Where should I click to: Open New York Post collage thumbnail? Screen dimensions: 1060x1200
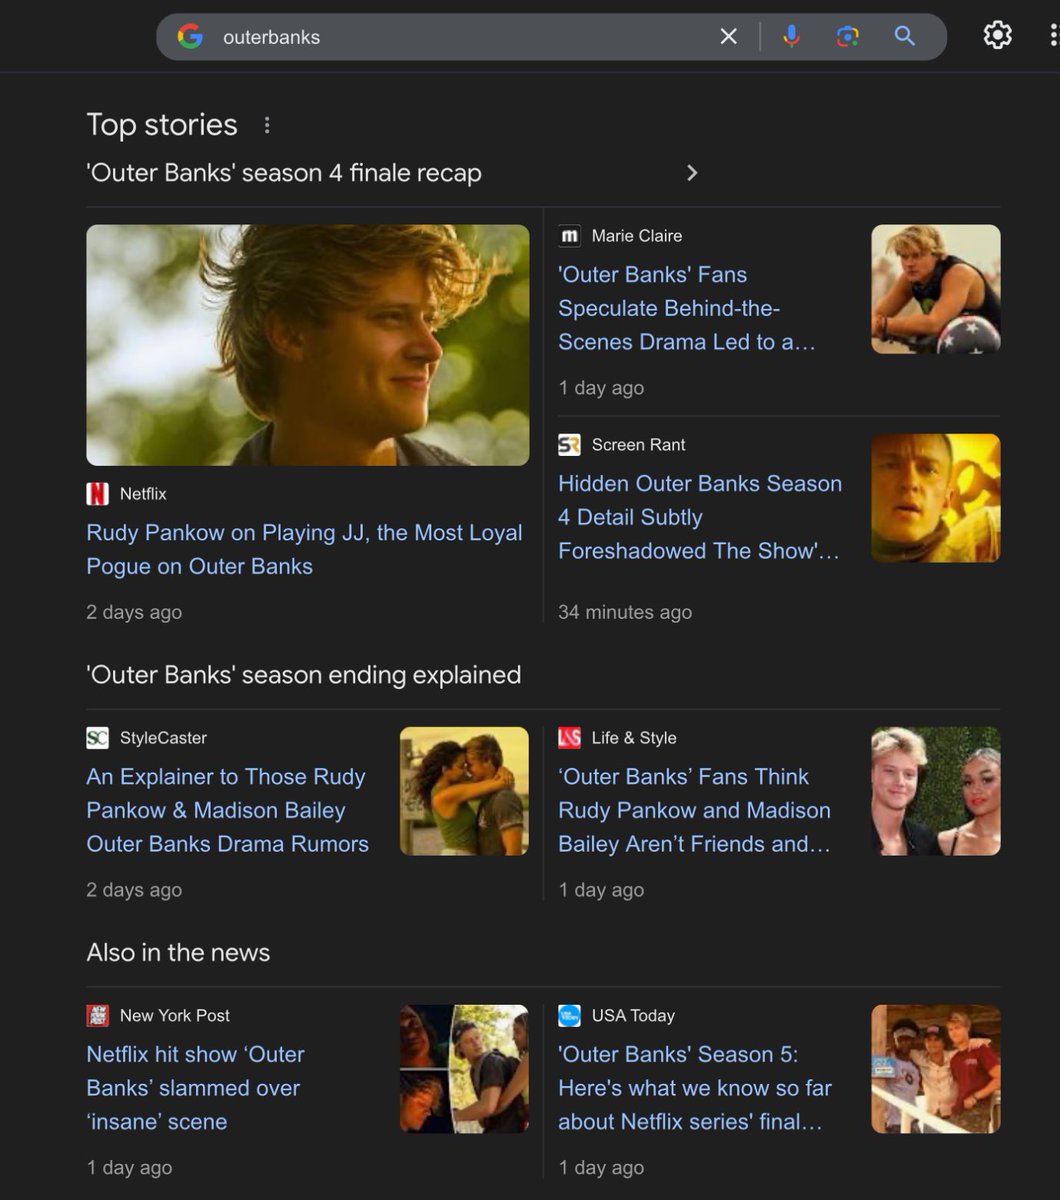point(464,1069)
